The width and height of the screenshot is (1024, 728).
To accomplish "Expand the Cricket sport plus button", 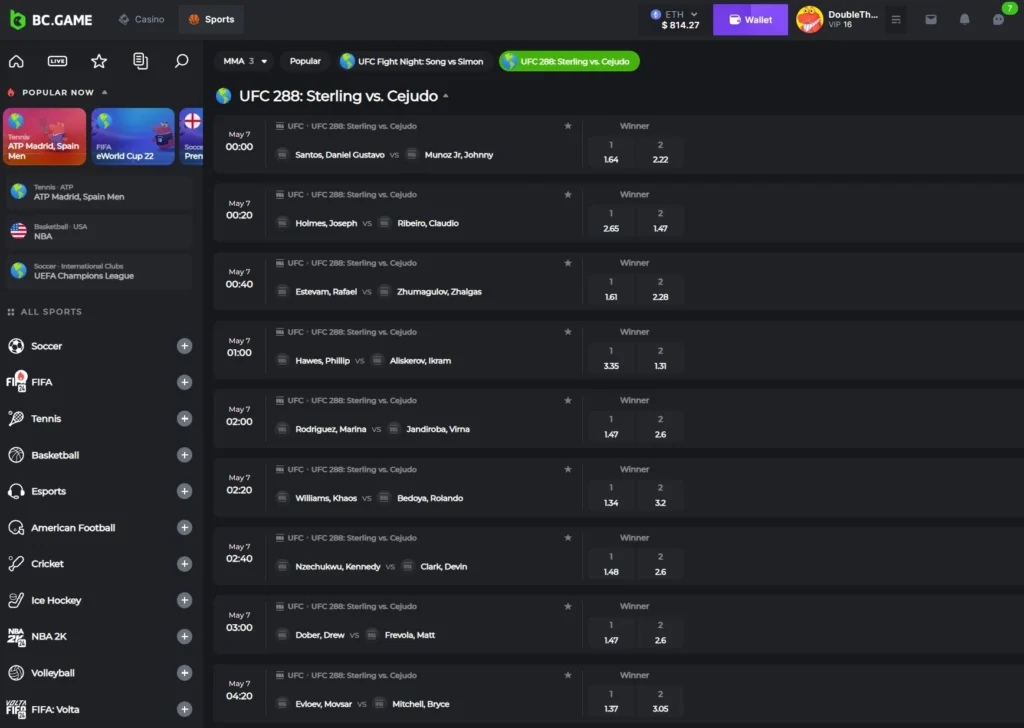I will [185, 563].
